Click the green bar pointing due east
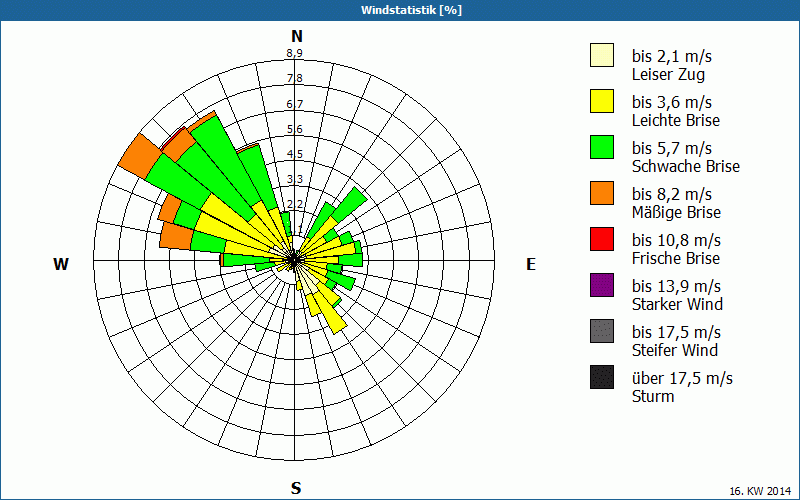Viewport: 800px width, 500px height. coord(351,260)
